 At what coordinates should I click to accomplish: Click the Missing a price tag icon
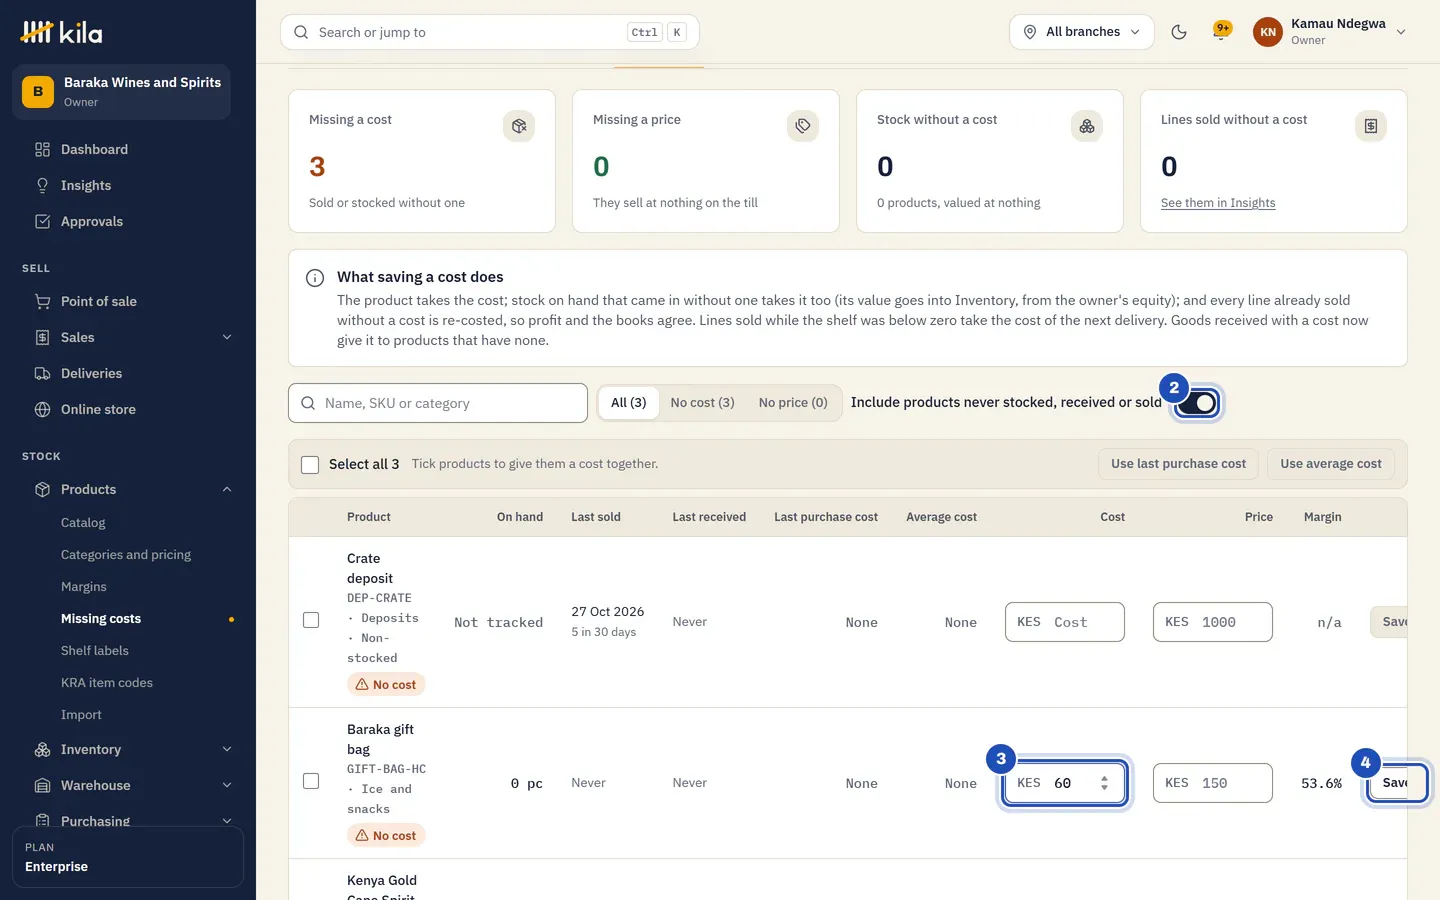tap(803, 126)
